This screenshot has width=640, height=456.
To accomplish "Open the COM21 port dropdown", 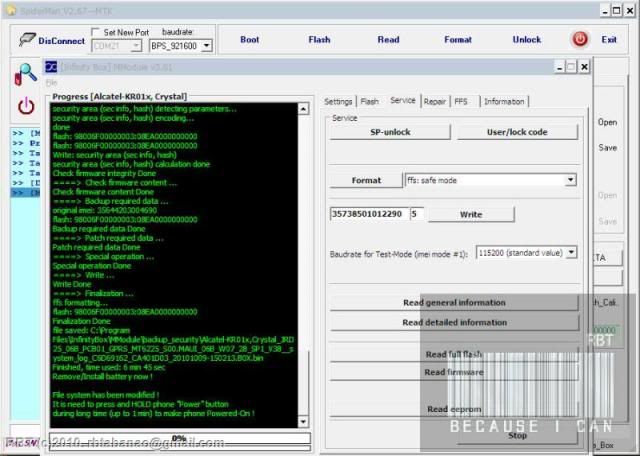I will (137, 46).
